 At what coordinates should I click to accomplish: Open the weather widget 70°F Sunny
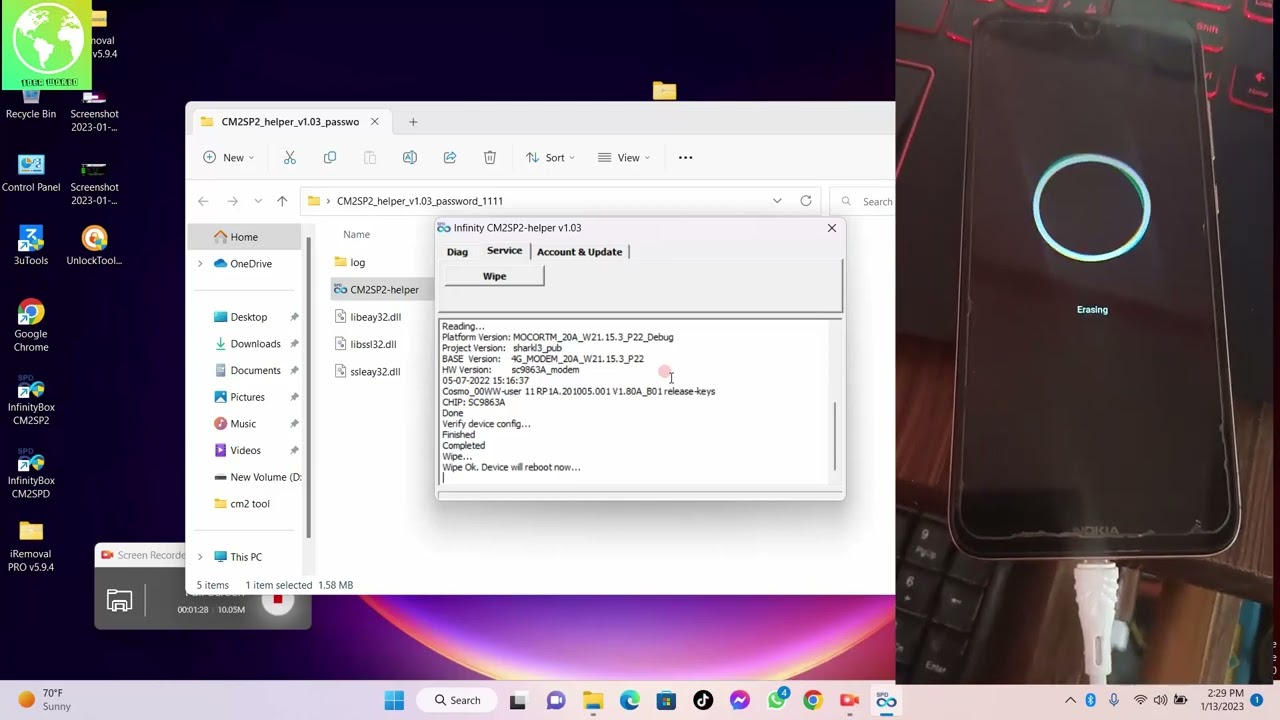[44, 700]
